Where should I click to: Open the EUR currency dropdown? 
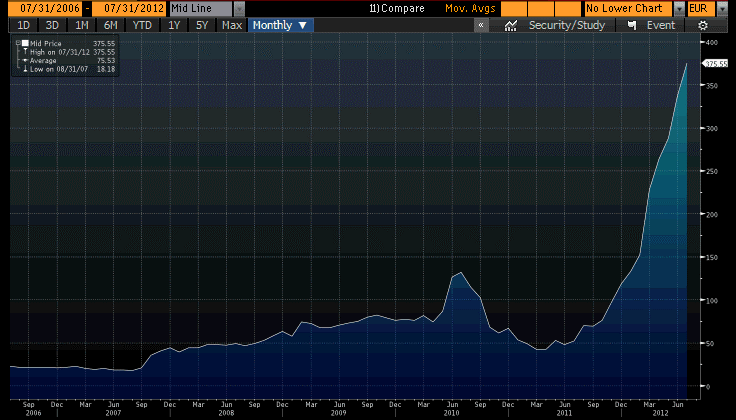[721, 8]
